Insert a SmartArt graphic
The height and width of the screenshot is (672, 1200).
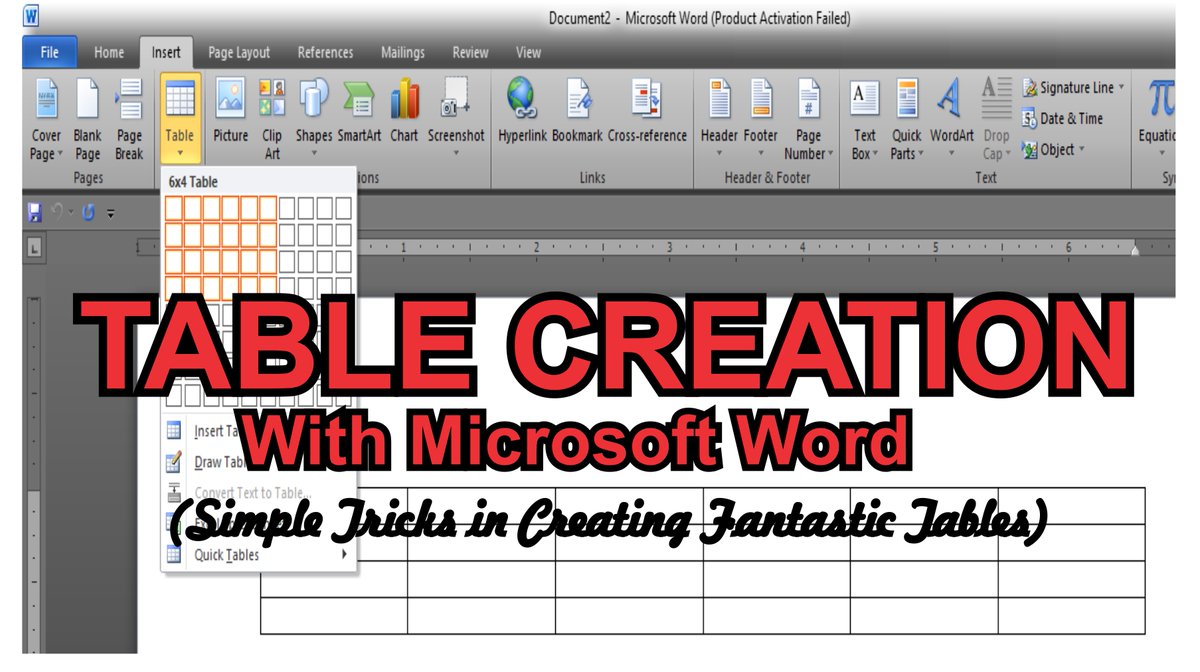click(x=359, y=112)
